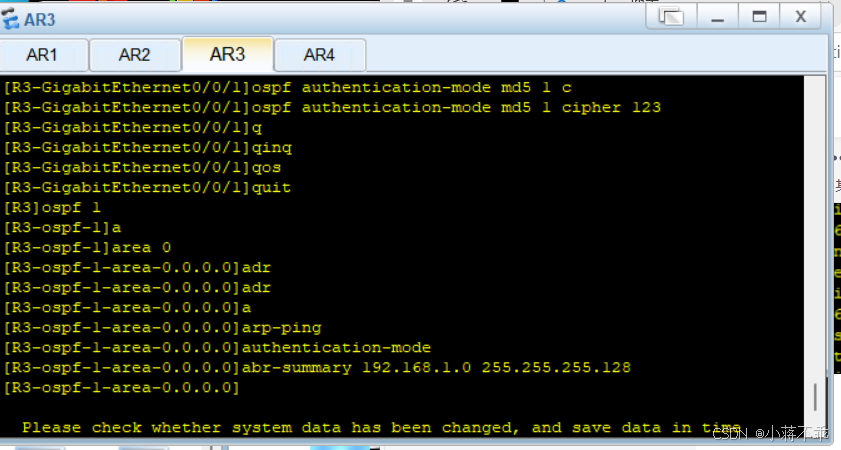Click the 'Please check whether system data' message

click(x=381, y=428)
